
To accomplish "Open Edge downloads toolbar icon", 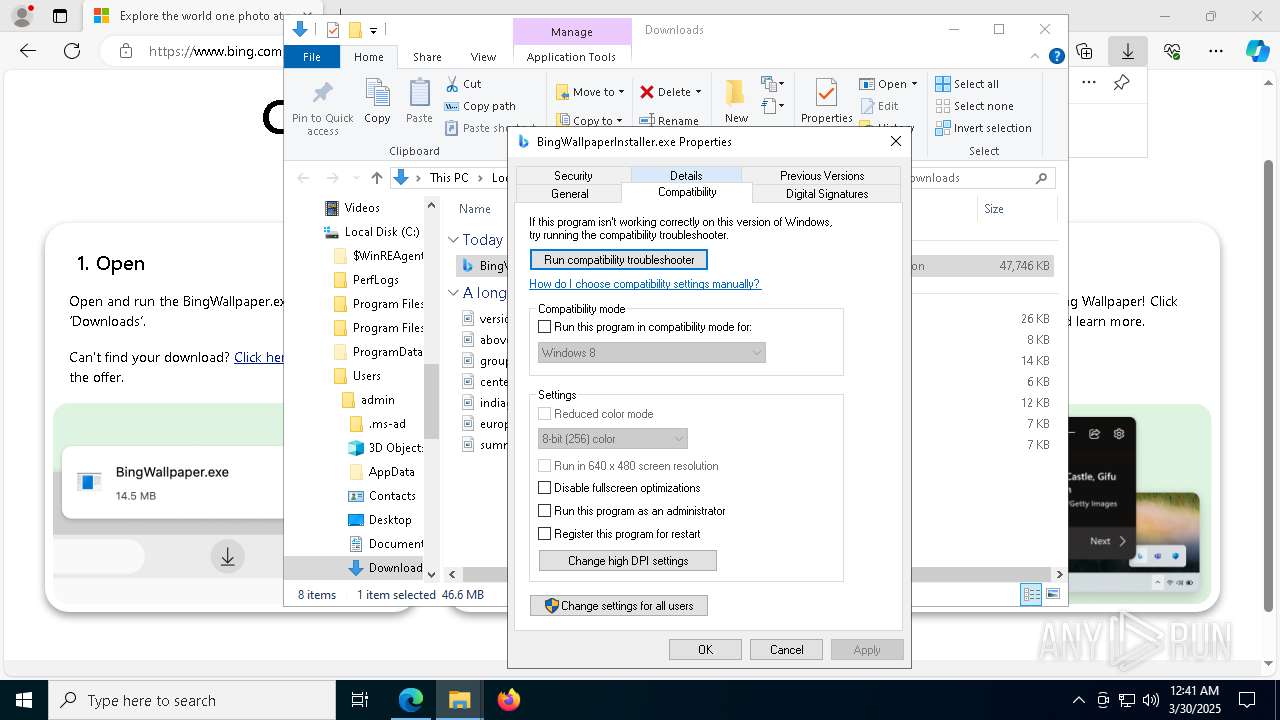I will 1127,51.
